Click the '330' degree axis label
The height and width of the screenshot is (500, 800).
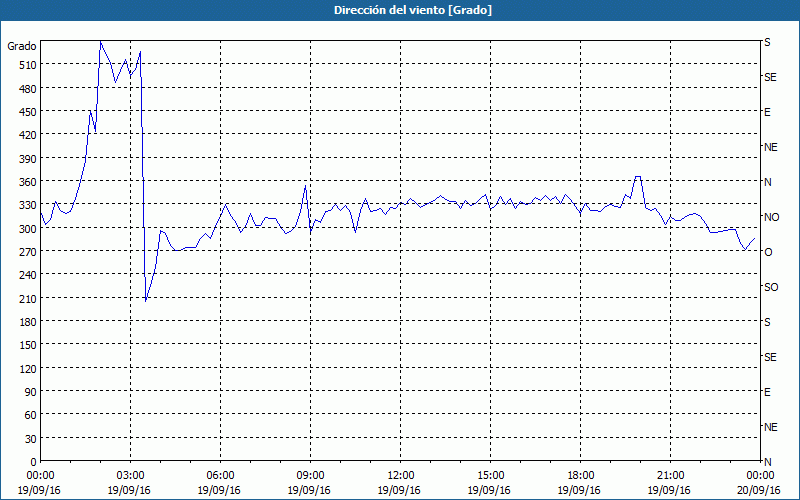pyautogui.click(x=29, y=205)
